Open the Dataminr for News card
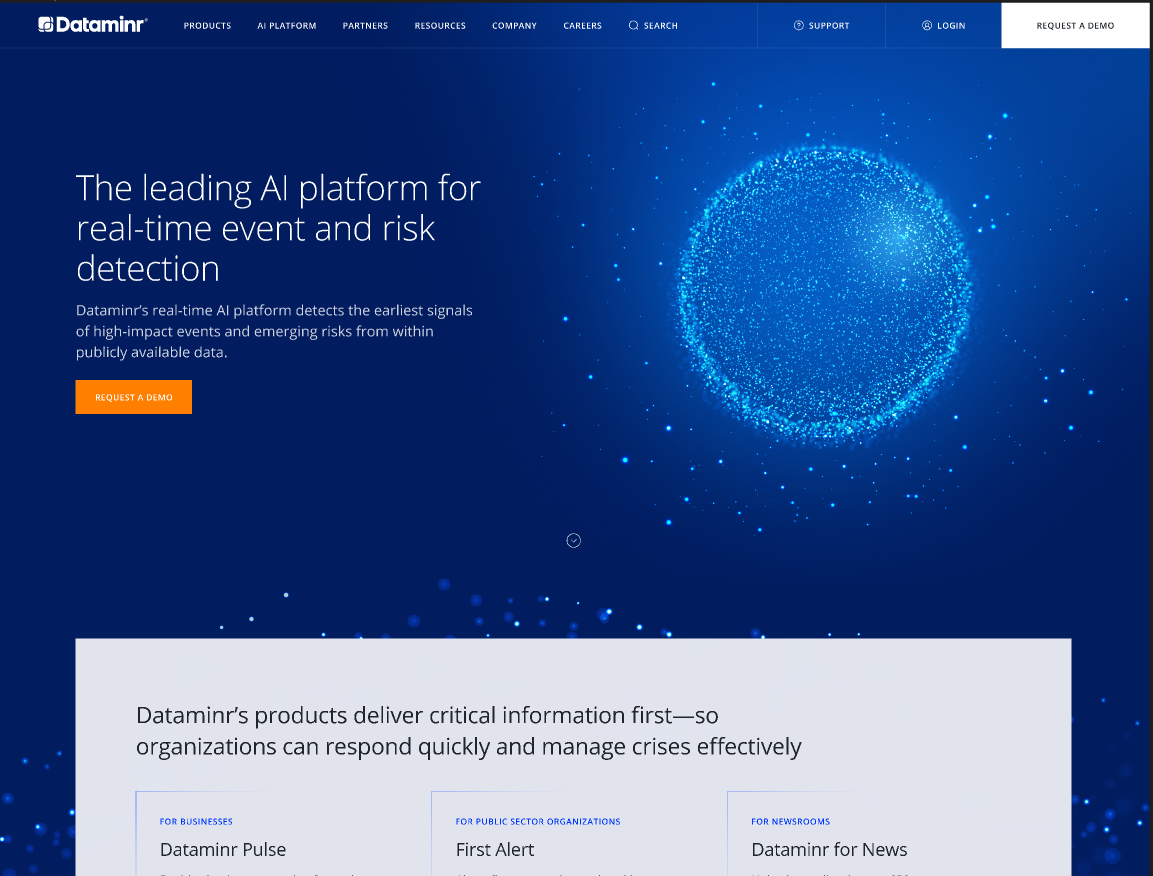Viewport: 1153px width, 876px height. pyautogui.click(x=829, y=850)
